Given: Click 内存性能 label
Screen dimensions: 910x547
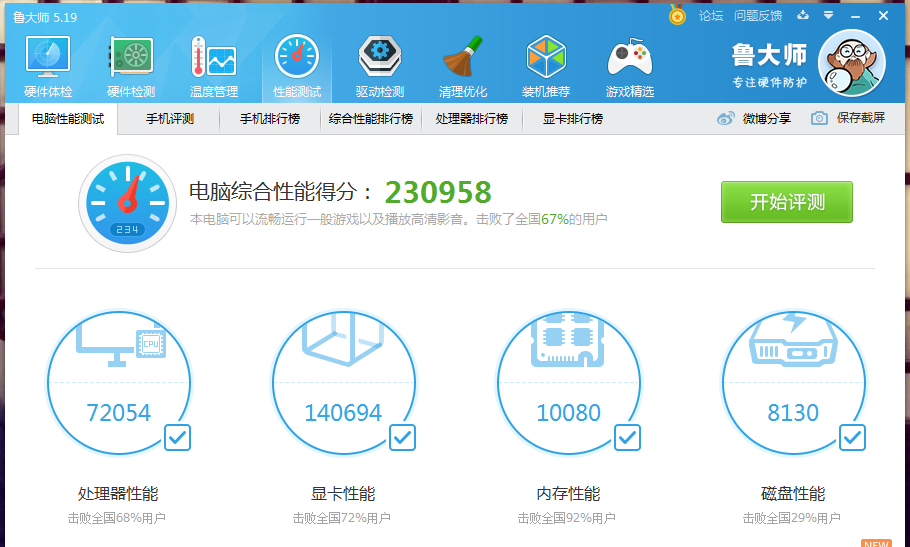Looking at the screenshot, I should point(568,494).
